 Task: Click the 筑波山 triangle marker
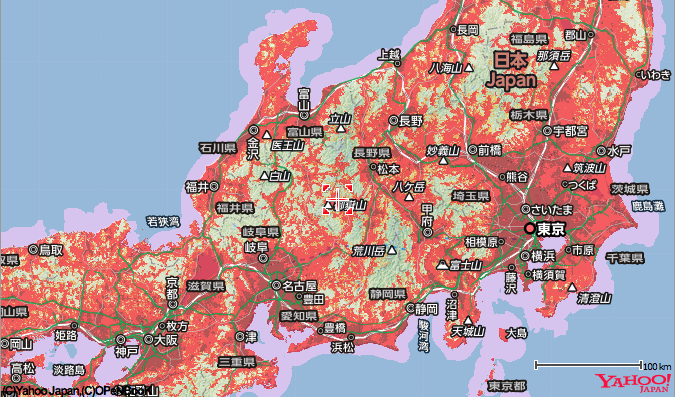tap(567, 167)
